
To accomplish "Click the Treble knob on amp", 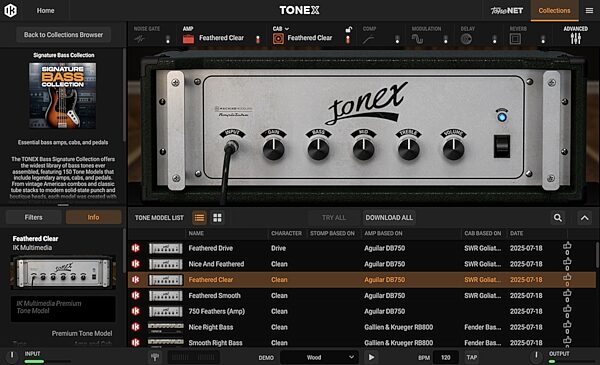I will point(409,148).
